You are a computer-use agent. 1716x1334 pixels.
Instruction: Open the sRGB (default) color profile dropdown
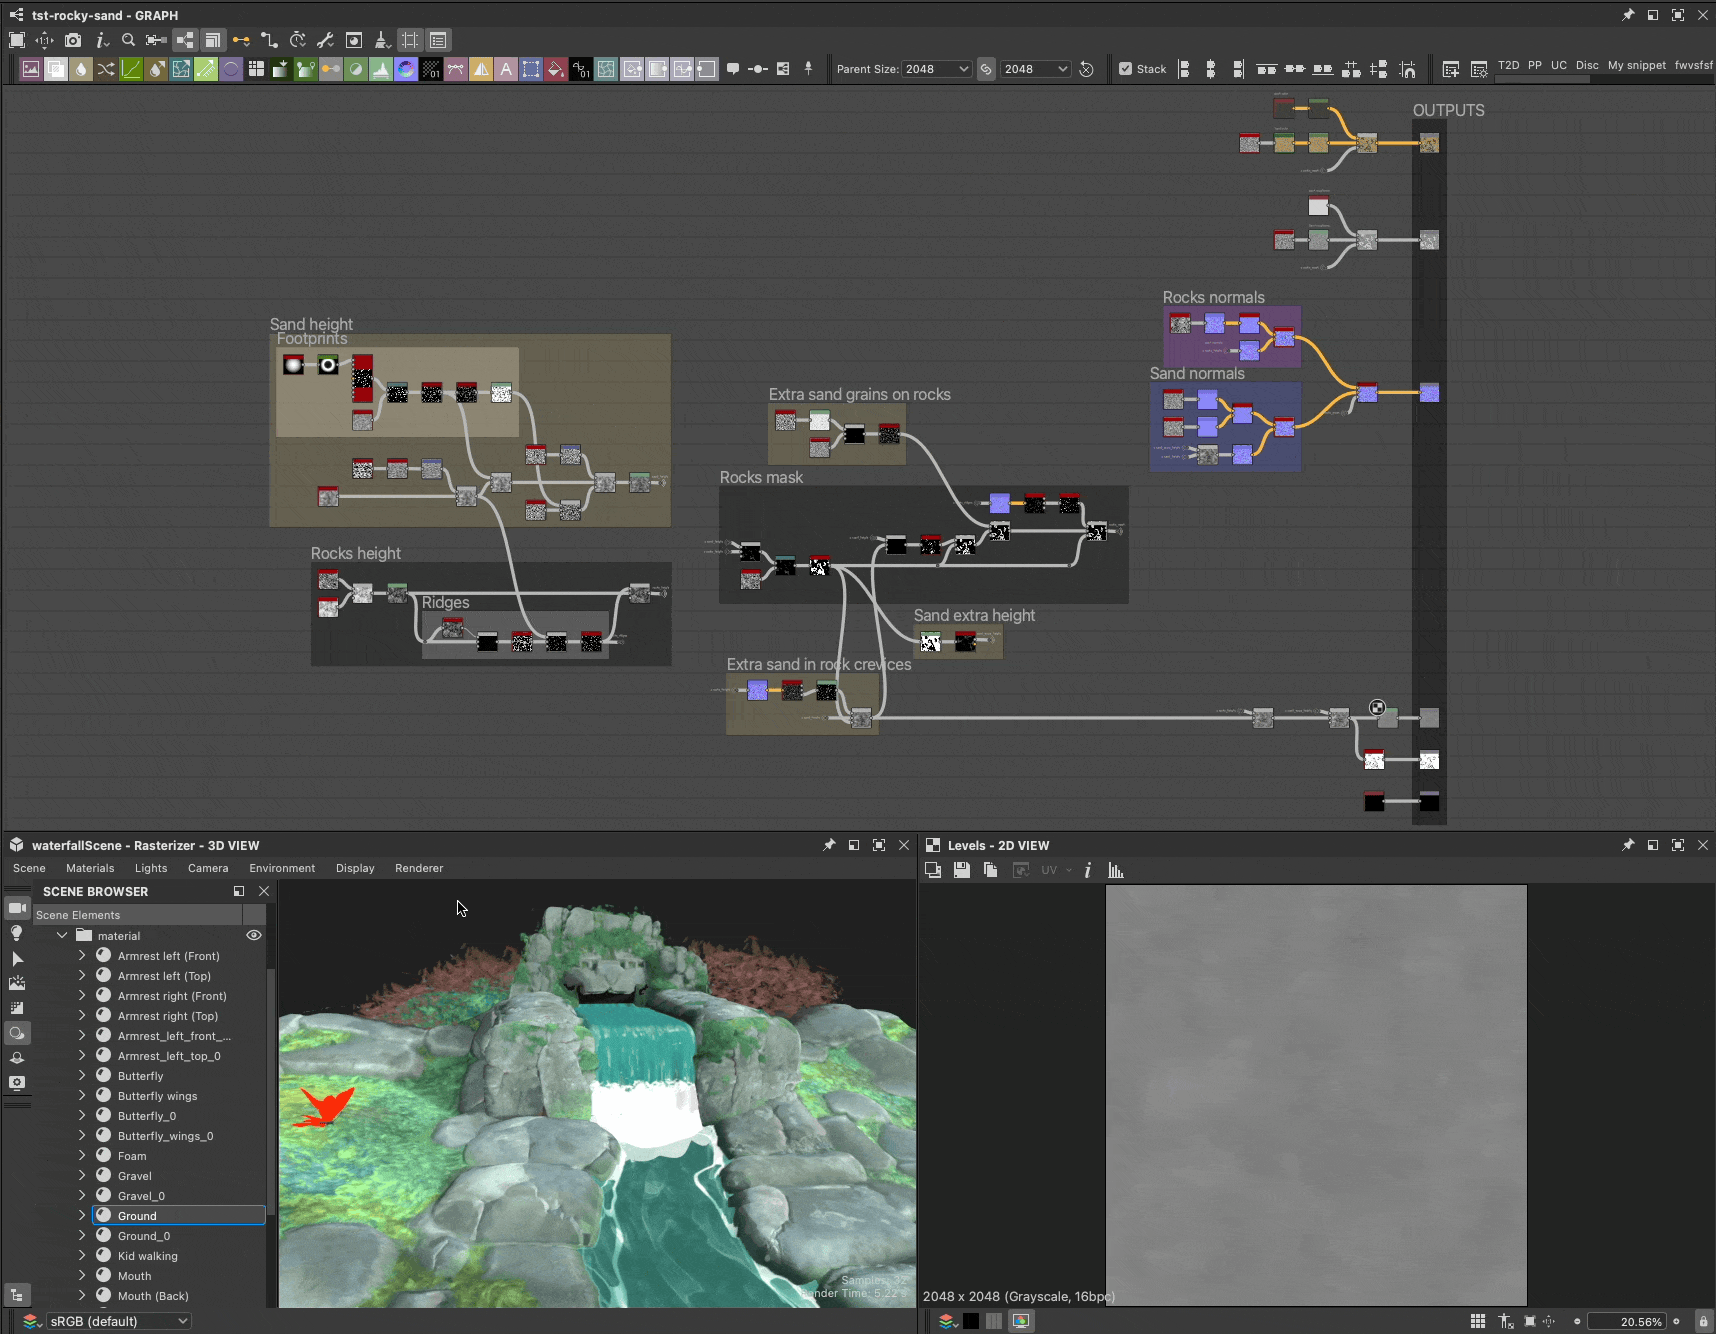click(118, 1321)
